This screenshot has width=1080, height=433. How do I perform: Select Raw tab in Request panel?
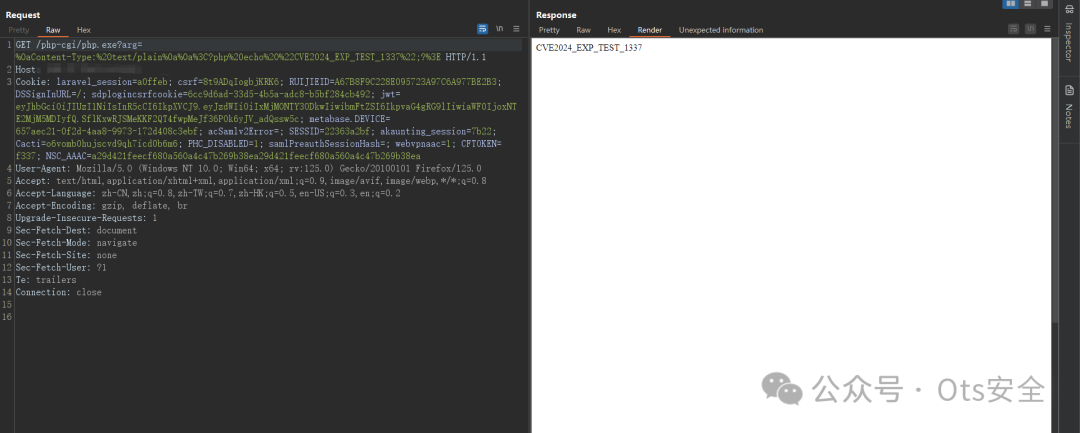tap(53, 30)
